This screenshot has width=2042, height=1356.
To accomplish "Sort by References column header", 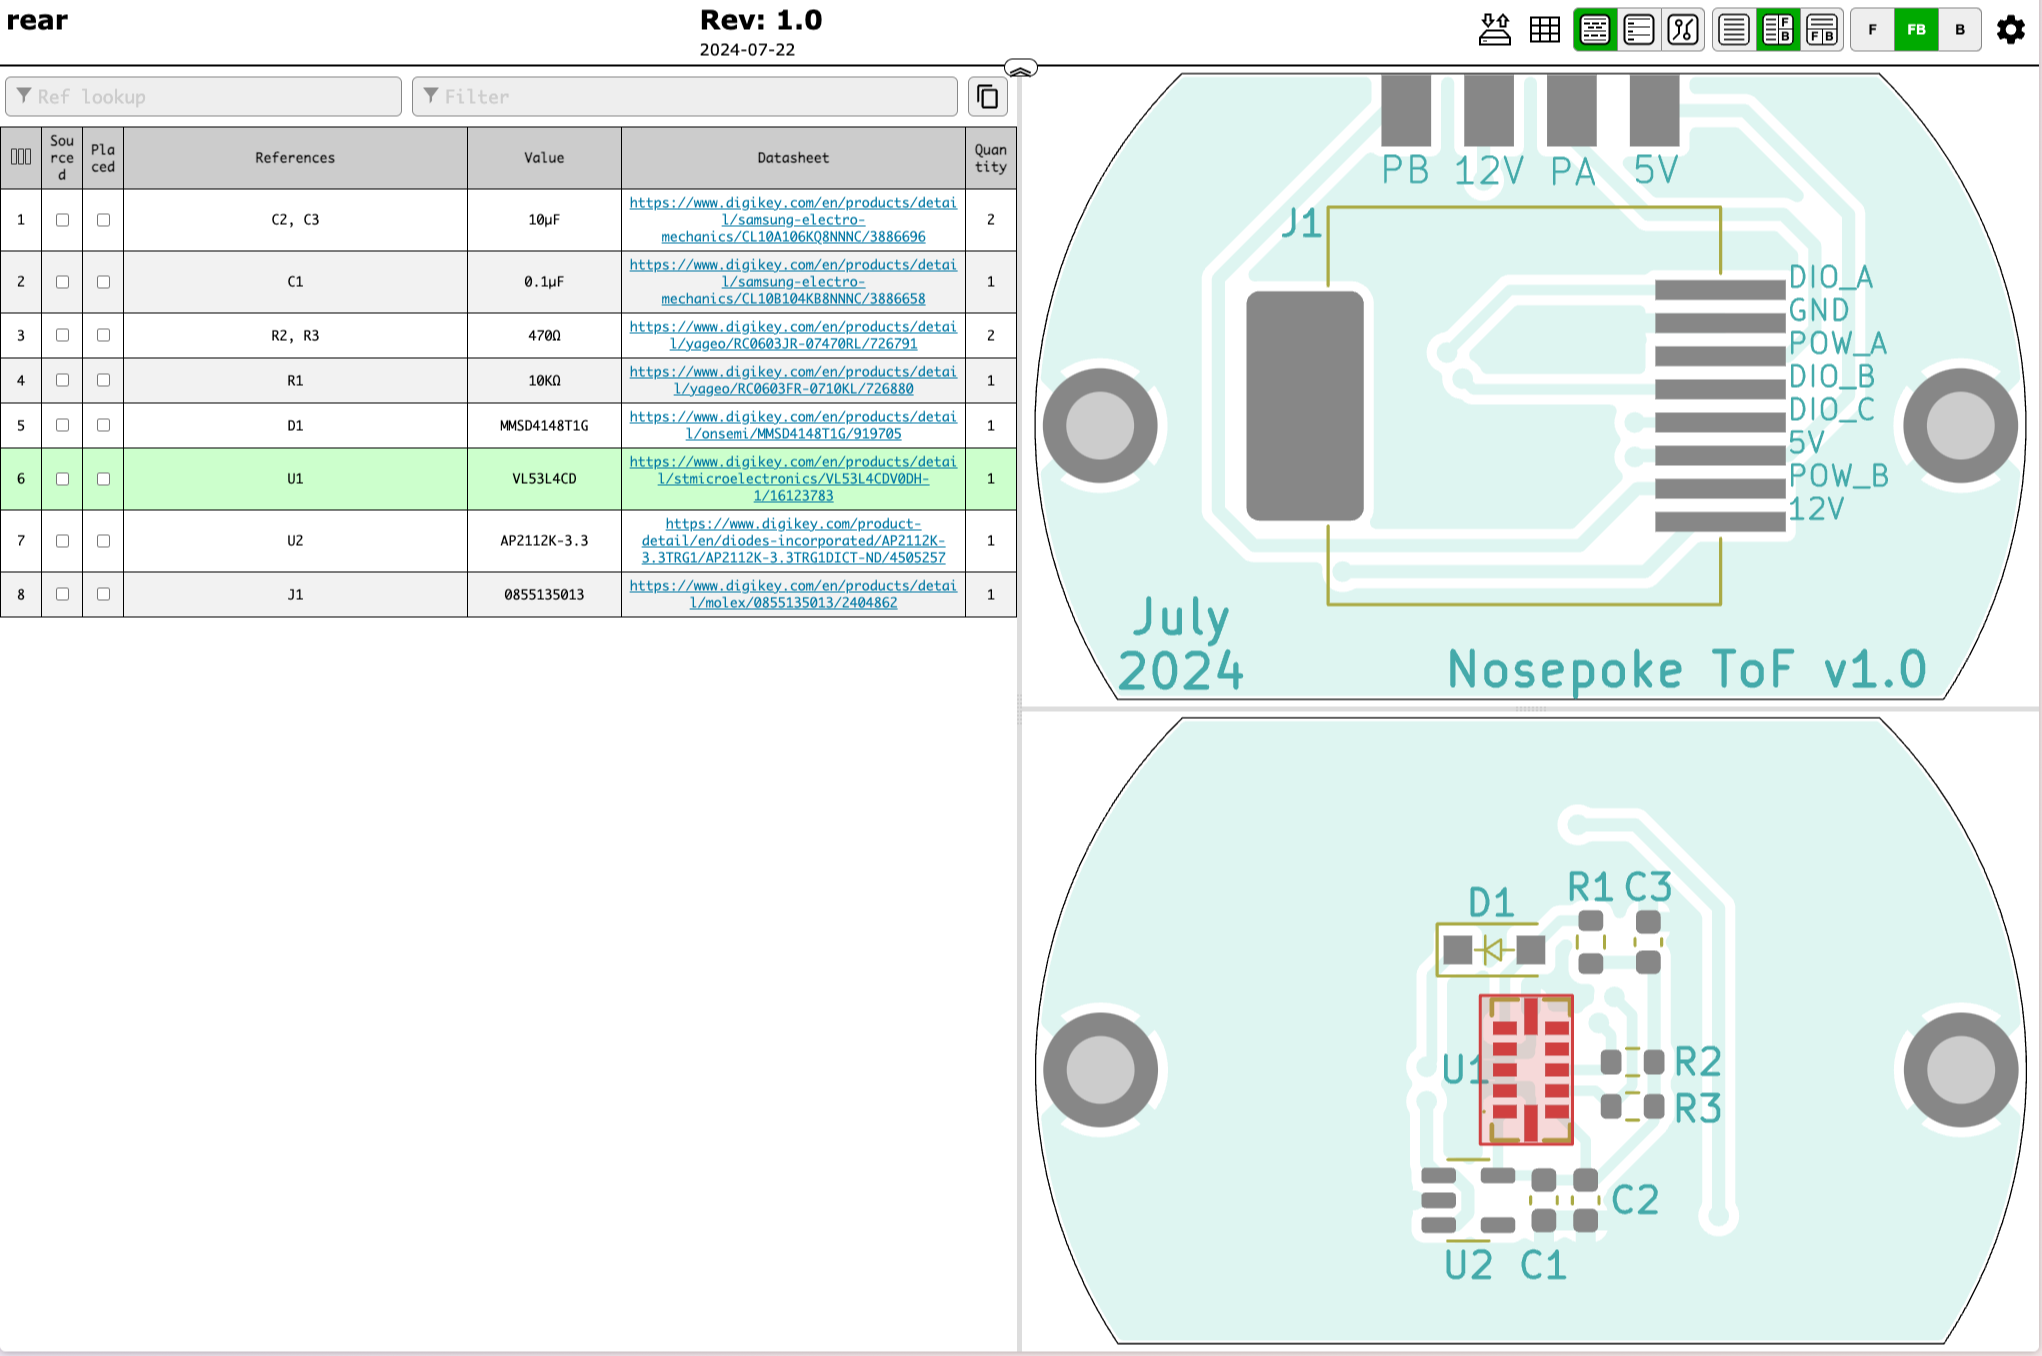I will 295,158.
